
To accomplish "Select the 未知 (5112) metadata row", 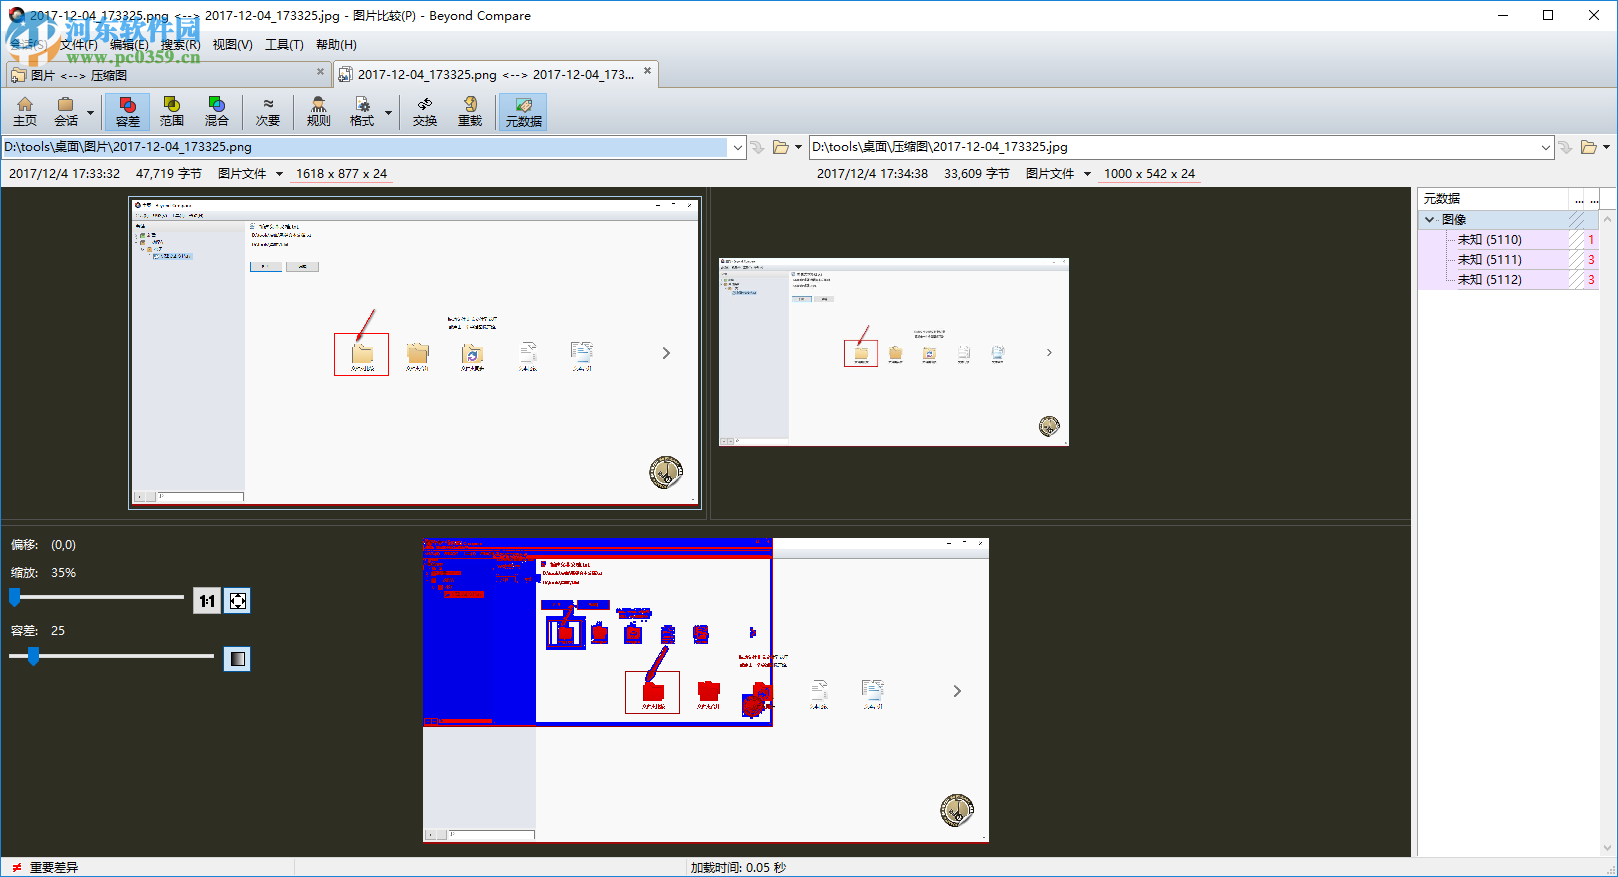I will (x=1508, y=280).
